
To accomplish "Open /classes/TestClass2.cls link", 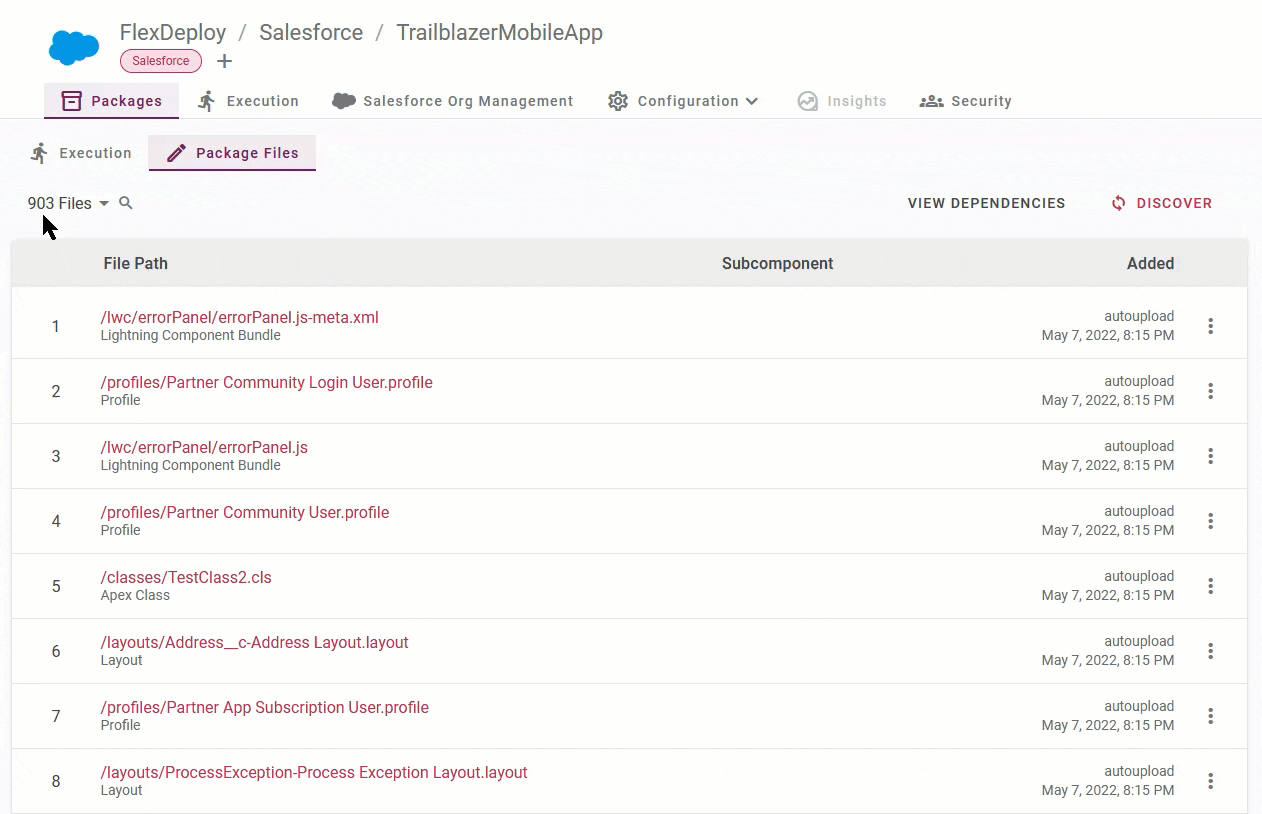I will (x=186, y=577).
